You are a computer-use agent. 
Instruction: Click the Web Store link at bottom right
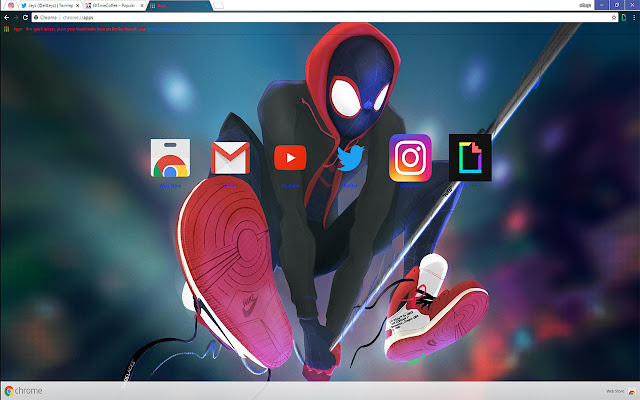(621, 391)
